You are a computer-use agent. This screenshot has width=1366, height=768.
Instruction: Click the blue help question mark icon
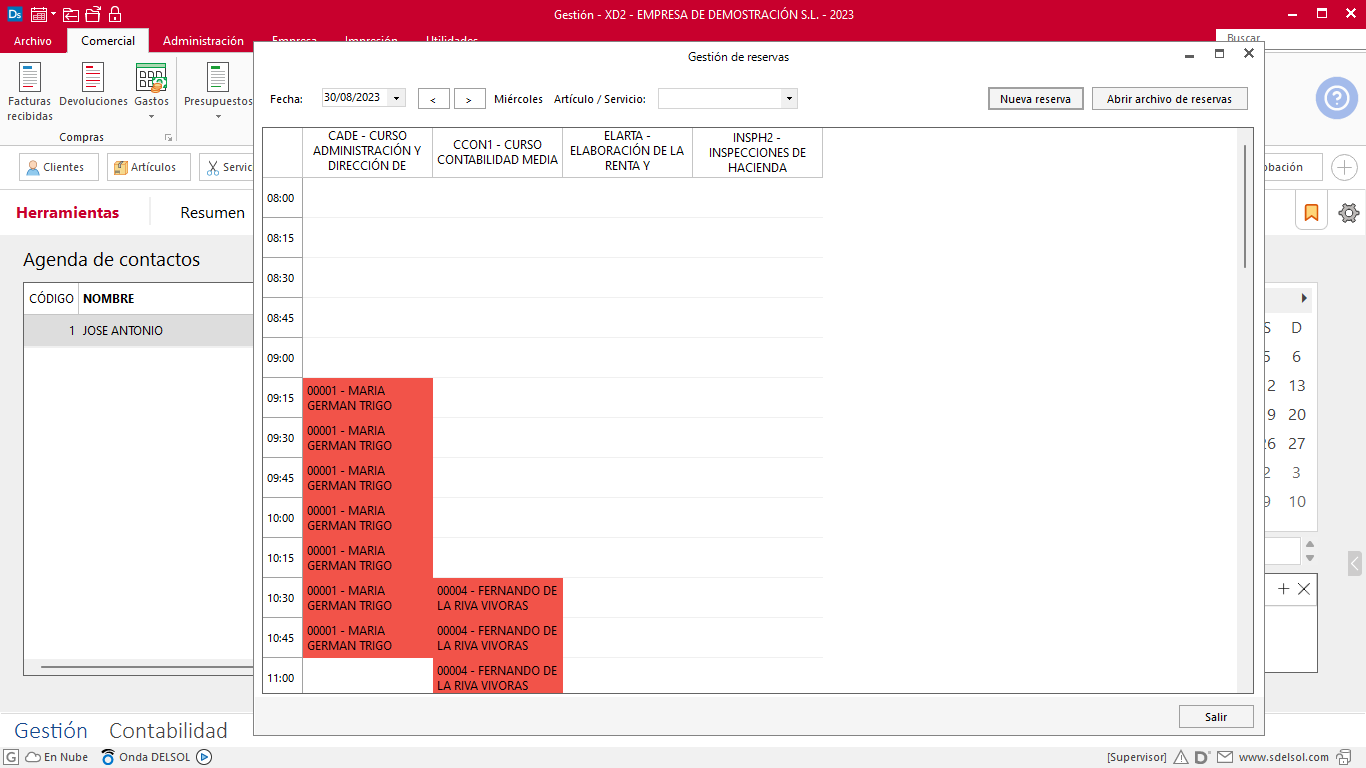coord(1336,98)
